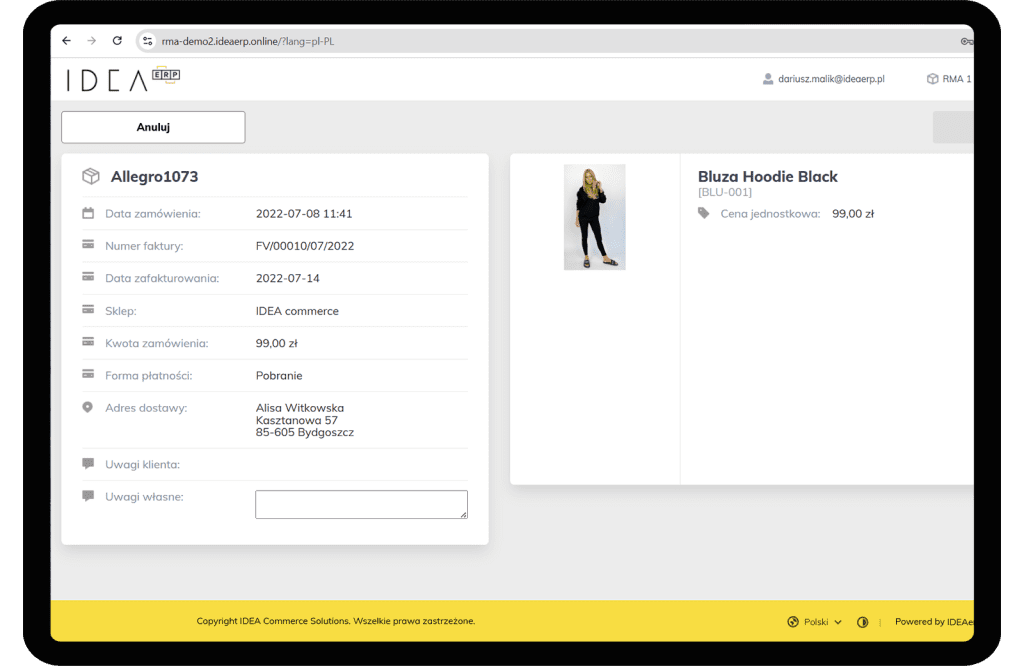Click the Anuluj button

[x=153, y=127]
